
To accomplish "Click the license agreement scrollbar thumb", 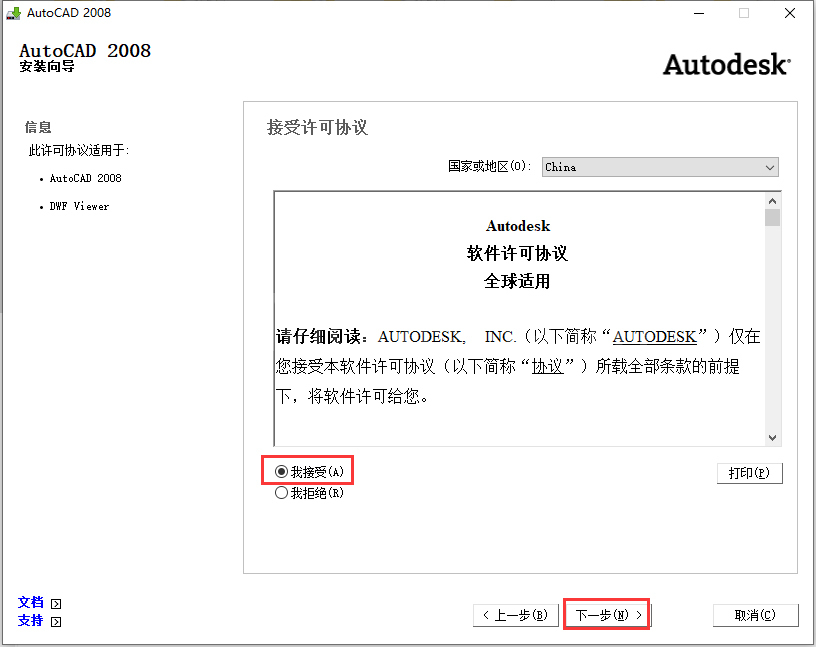I will coord(772,218).
